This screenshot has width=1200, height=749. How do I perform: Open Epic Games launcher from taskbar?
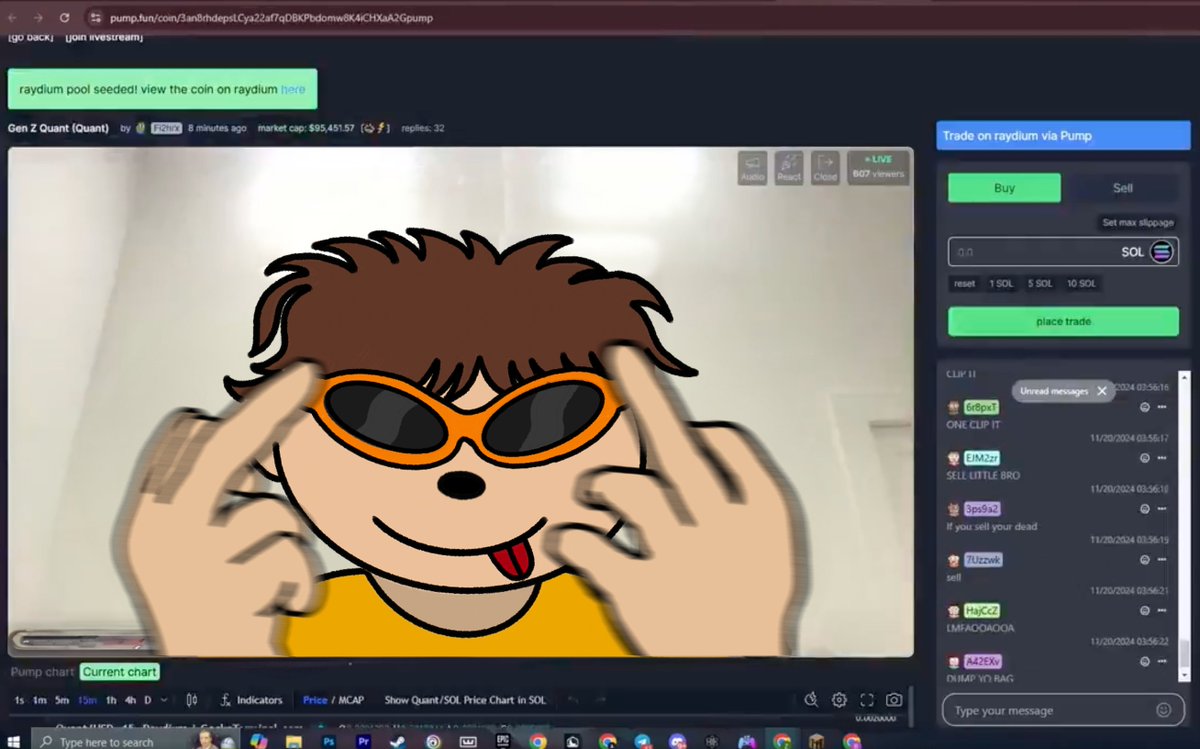tap(503, 741)
